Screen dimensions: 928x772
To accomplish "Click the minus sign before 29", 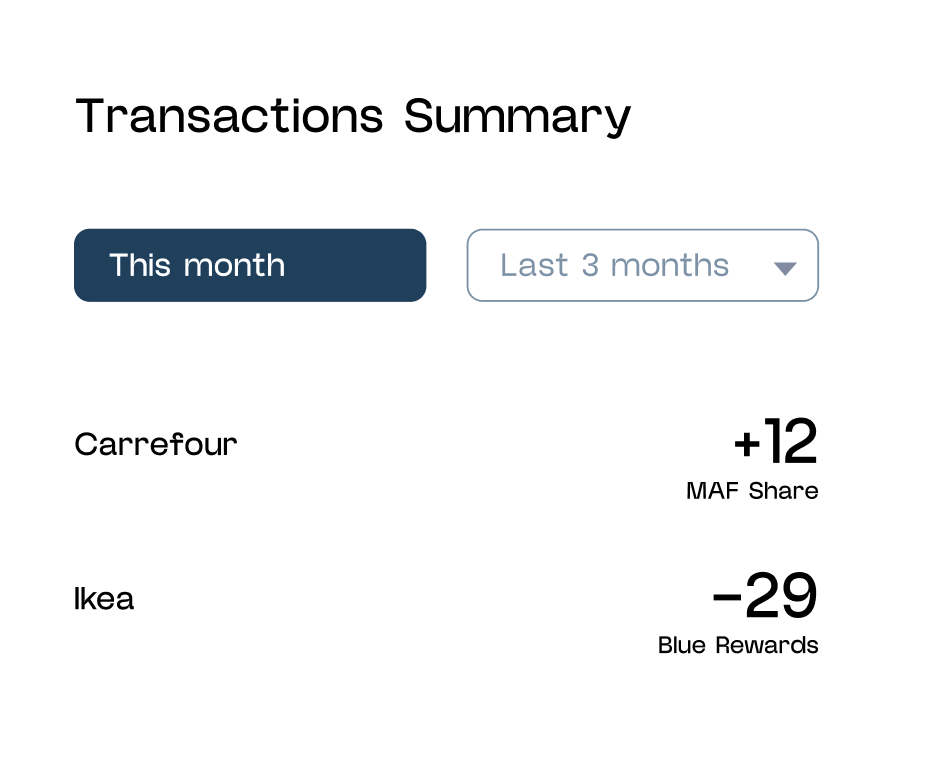I will pyautogui.click(x=727, y=598).
